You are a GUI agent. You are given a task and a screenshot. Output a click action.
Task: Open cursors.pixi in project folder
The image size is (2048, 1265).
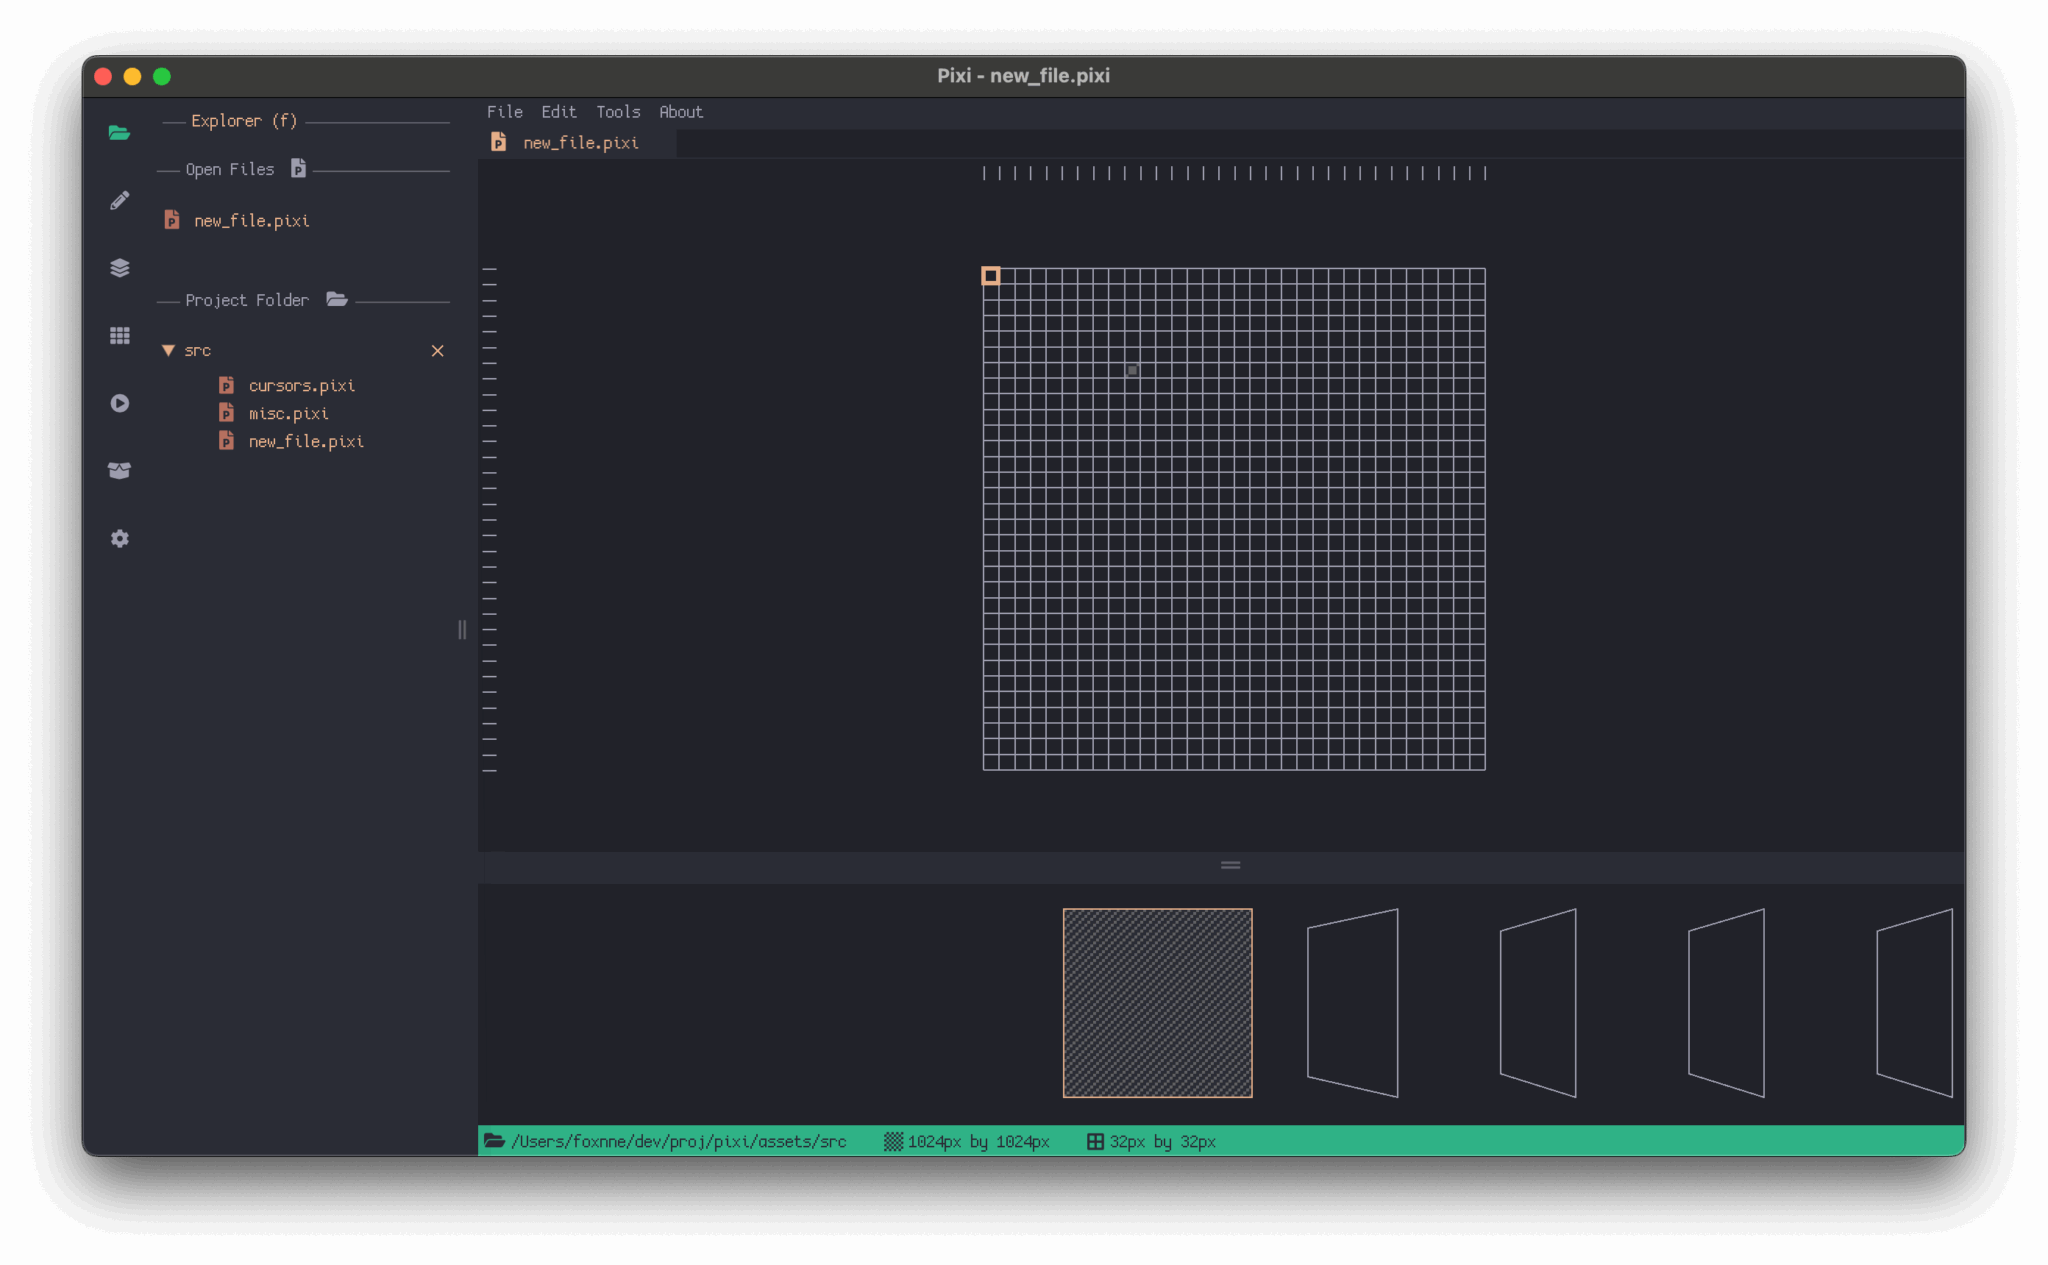pyautogui.click(x=301, y=385)
